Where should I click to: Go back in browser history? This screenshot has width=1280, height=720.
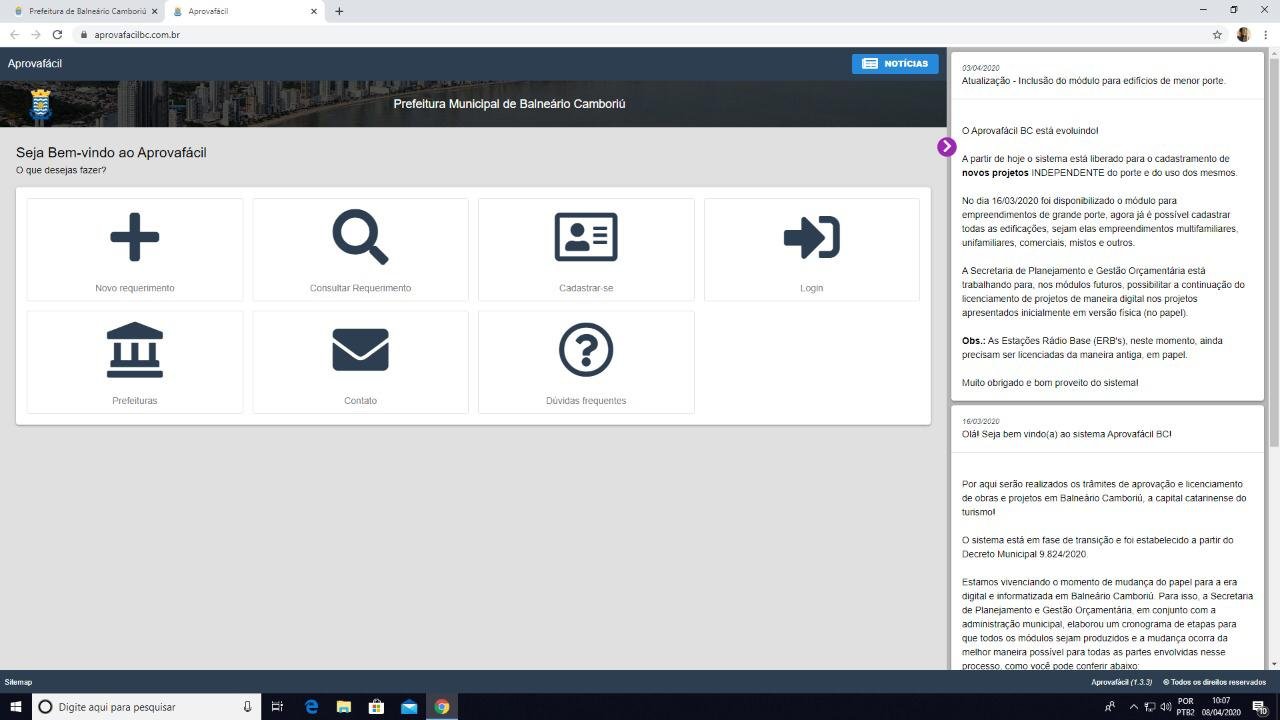14,34
